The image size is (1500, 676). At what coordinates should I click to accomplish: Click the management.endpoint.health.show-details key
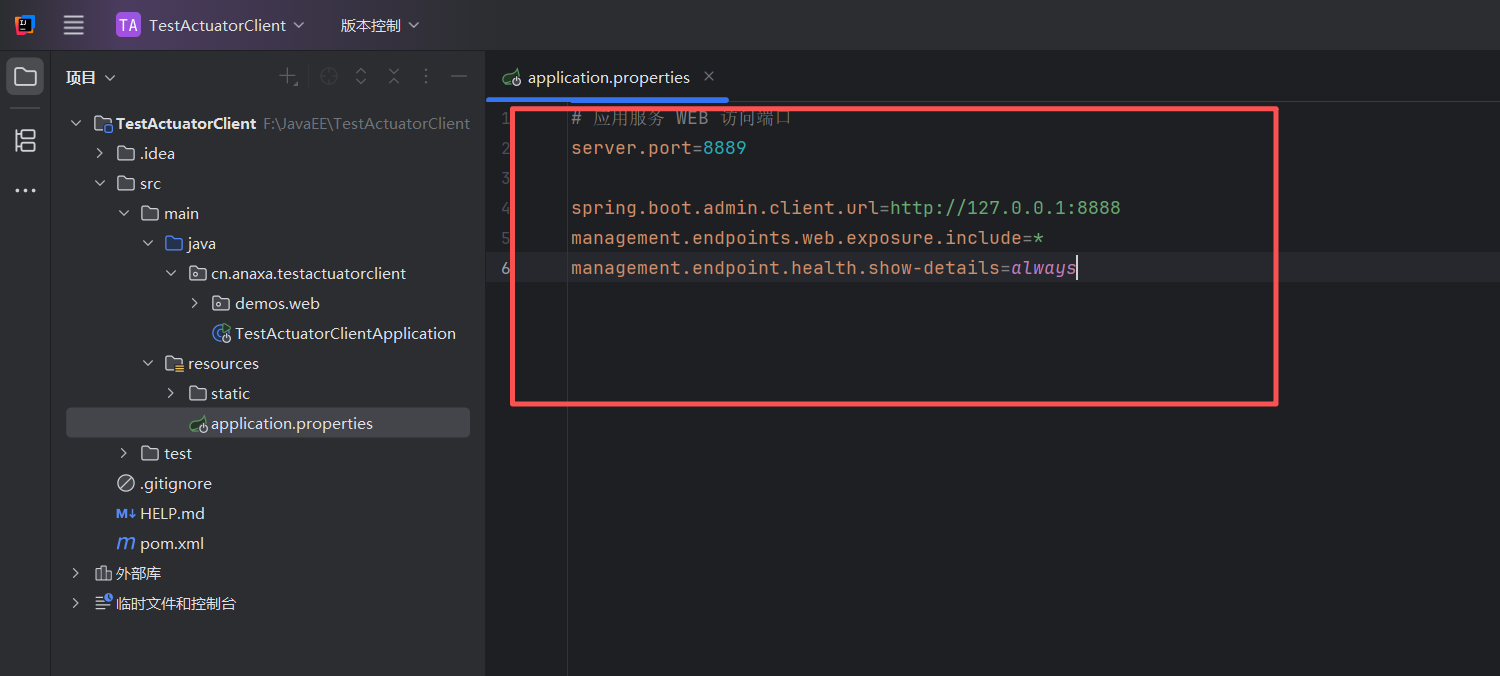(785, 268)
